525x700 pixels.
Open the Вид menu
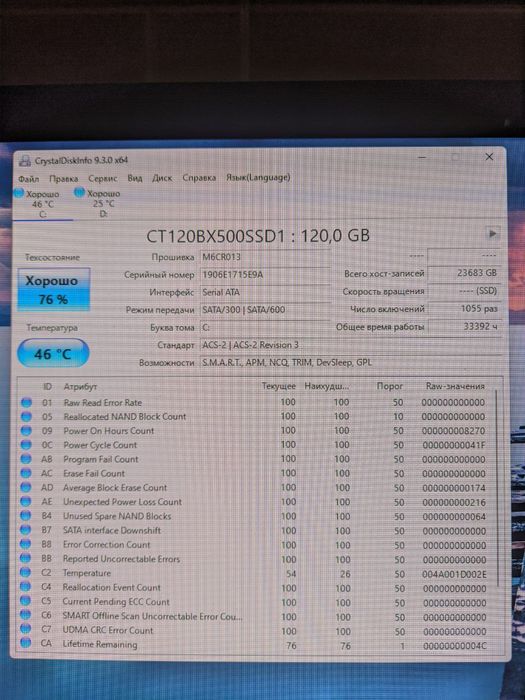point(135,178)
